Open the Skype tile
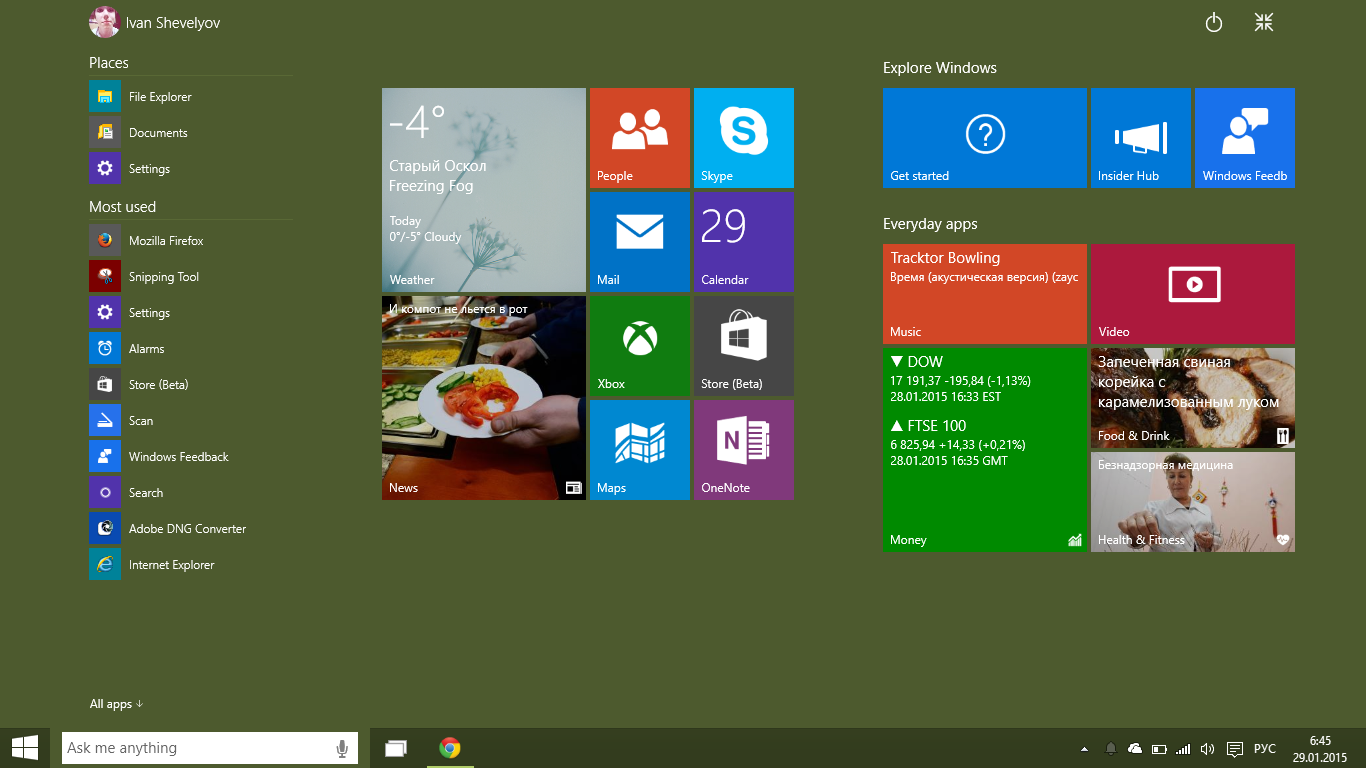1366x768 pixels. click(x=744, y=138)
